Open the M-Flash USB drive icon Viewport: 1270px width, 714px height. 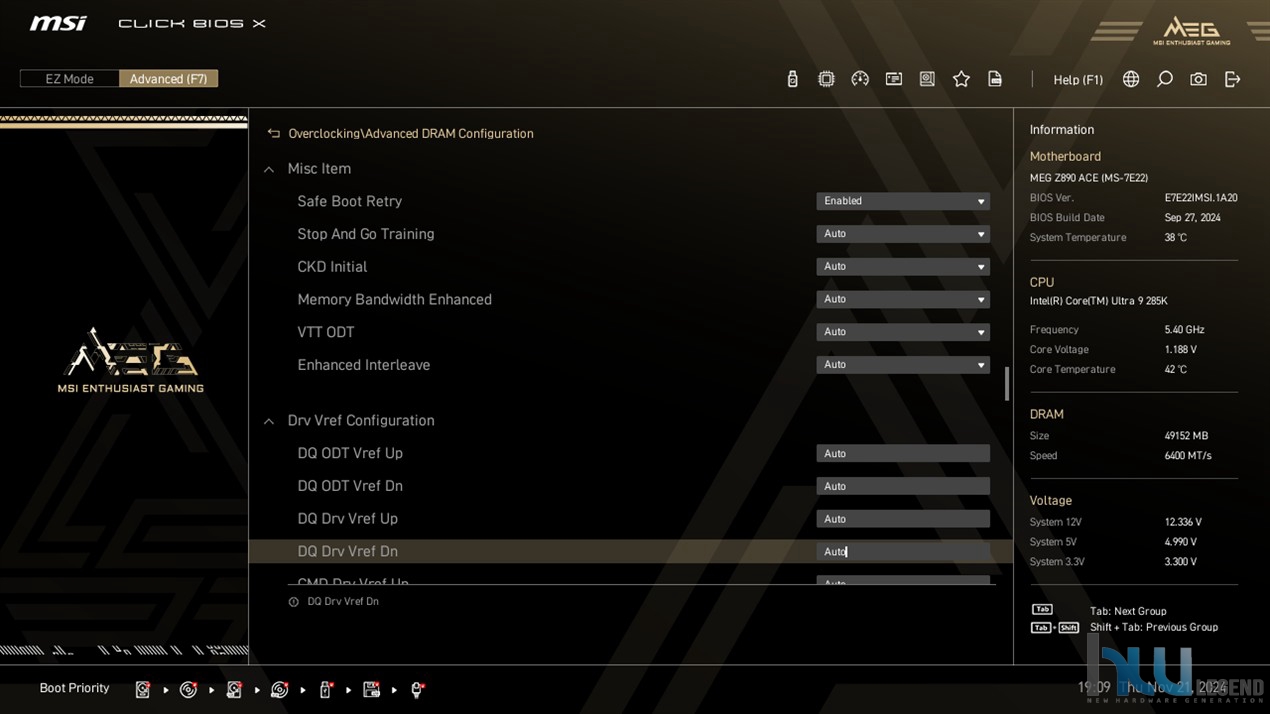click(x=792, y=79)
